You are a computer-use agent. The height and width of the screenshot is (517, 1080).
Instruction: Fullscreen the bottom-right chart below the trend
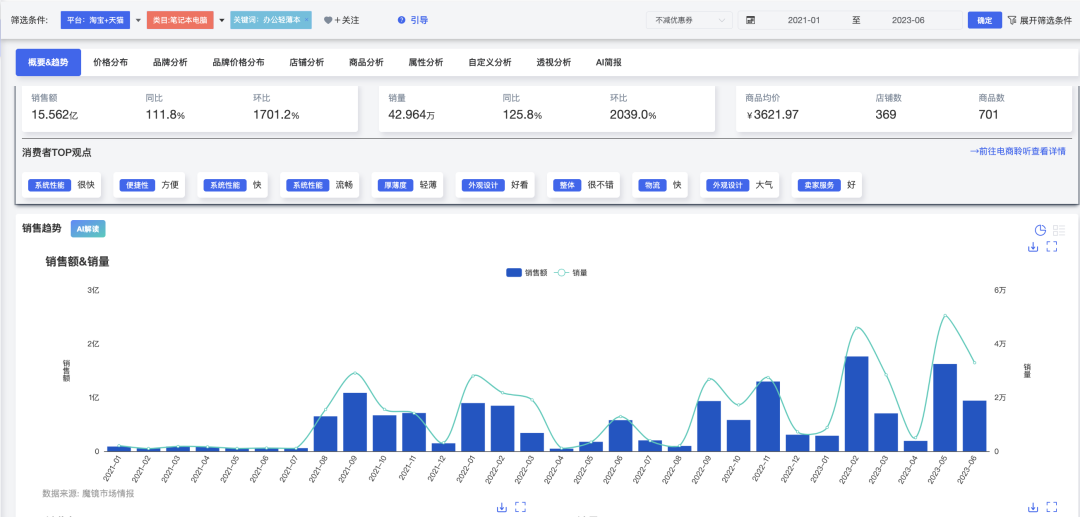(x=1052, y=507)
